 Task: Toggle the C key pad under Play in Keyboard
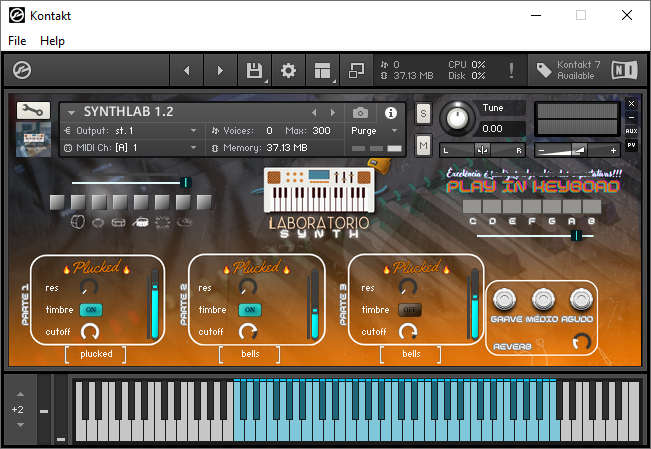click(472, 206)
